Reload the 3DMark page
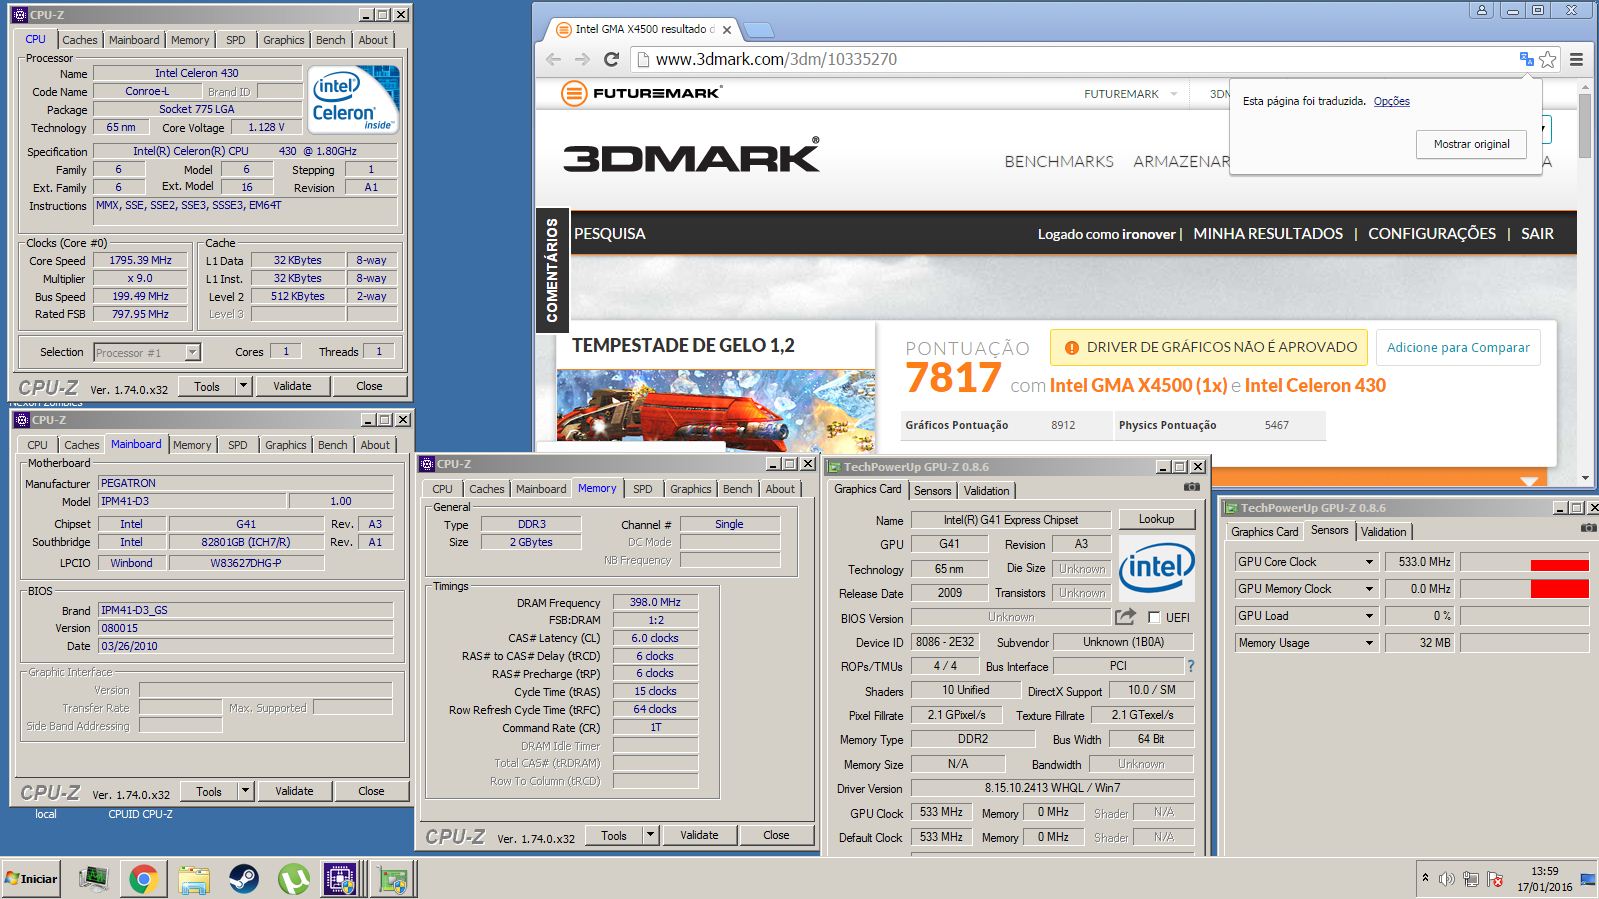 612,59
